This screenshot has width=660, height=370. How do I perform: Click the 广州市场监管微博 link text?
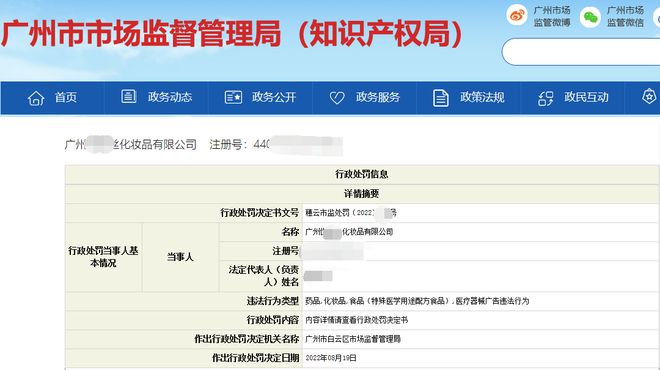coord(552,16)
